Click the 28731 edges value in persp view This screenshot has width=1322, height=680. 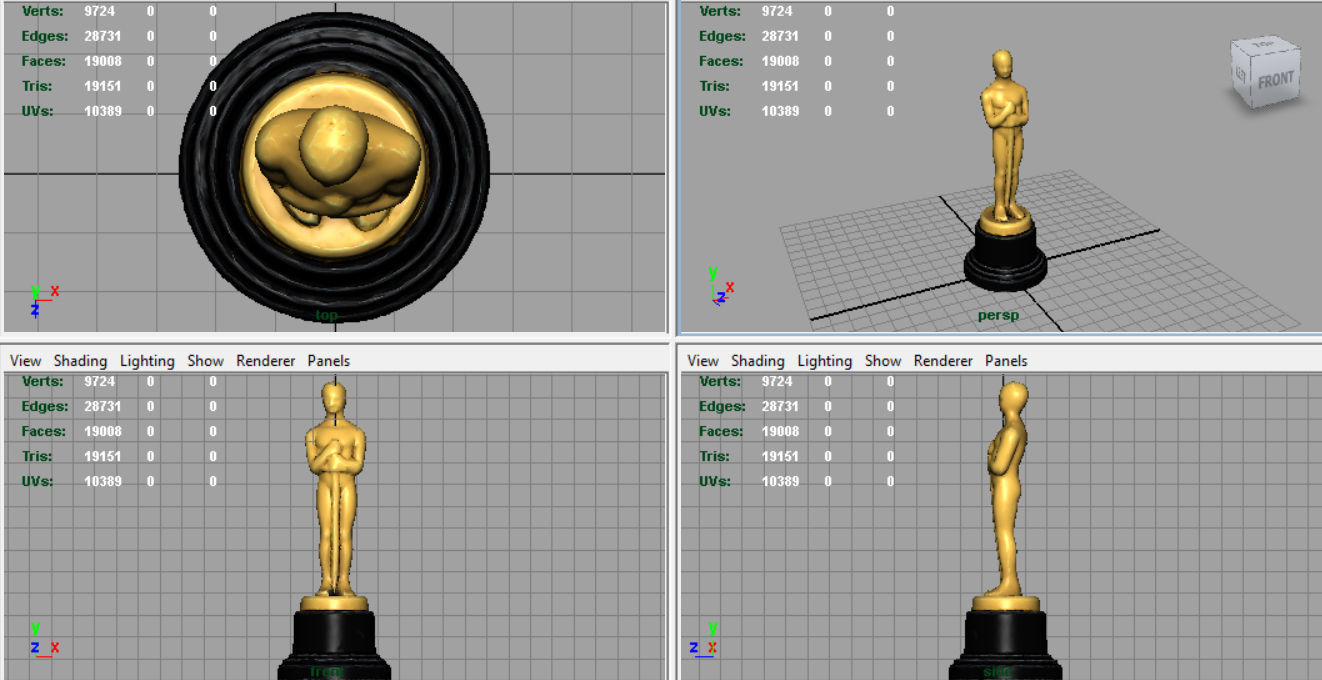pos(780,36)
